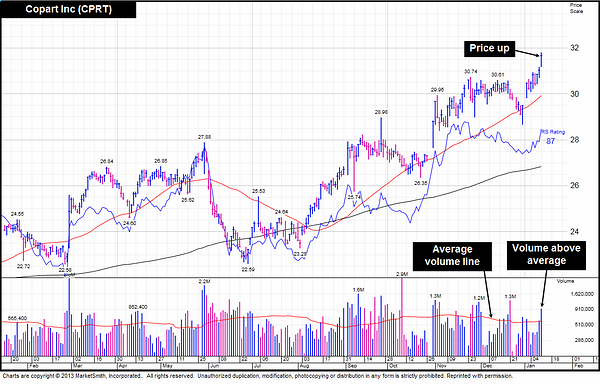
Task: Click the 286,000 volume scale value
Action: 584,340
